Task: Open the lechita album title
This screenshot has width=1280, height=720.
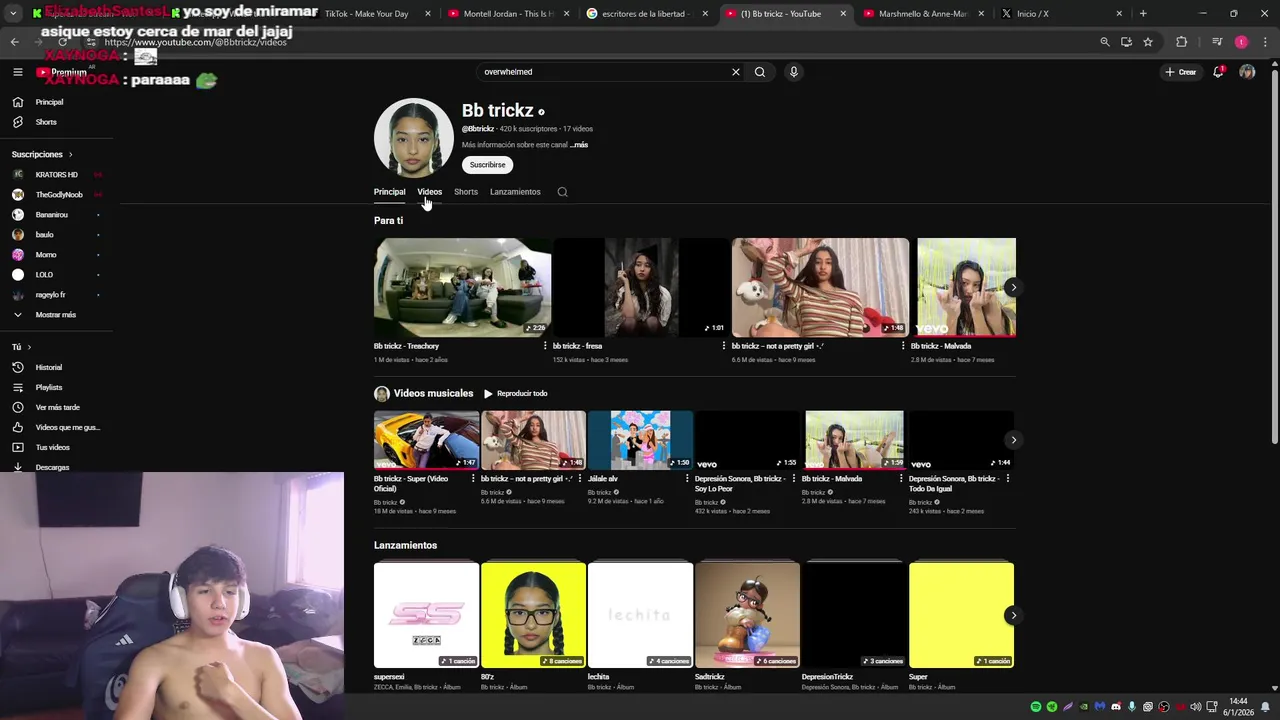Action: (x=598, y=677)
